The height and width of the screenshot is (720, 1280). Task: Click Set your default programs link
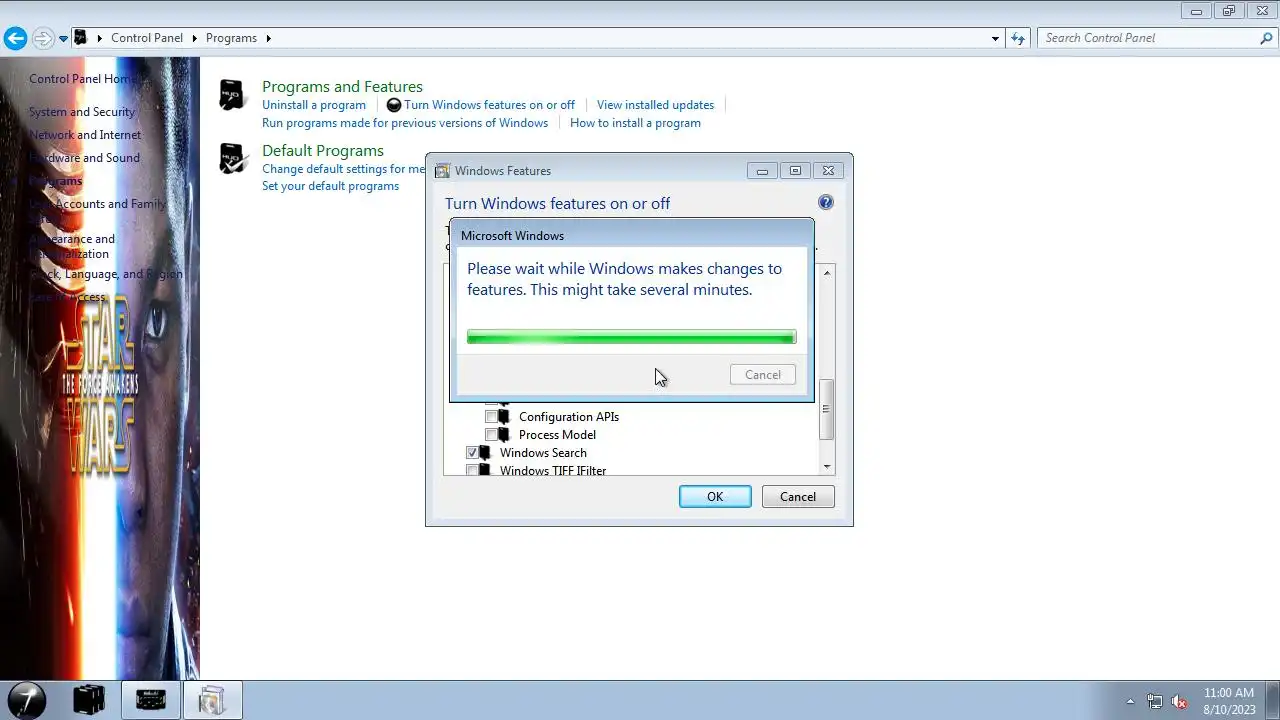click(x=330, y=186)
